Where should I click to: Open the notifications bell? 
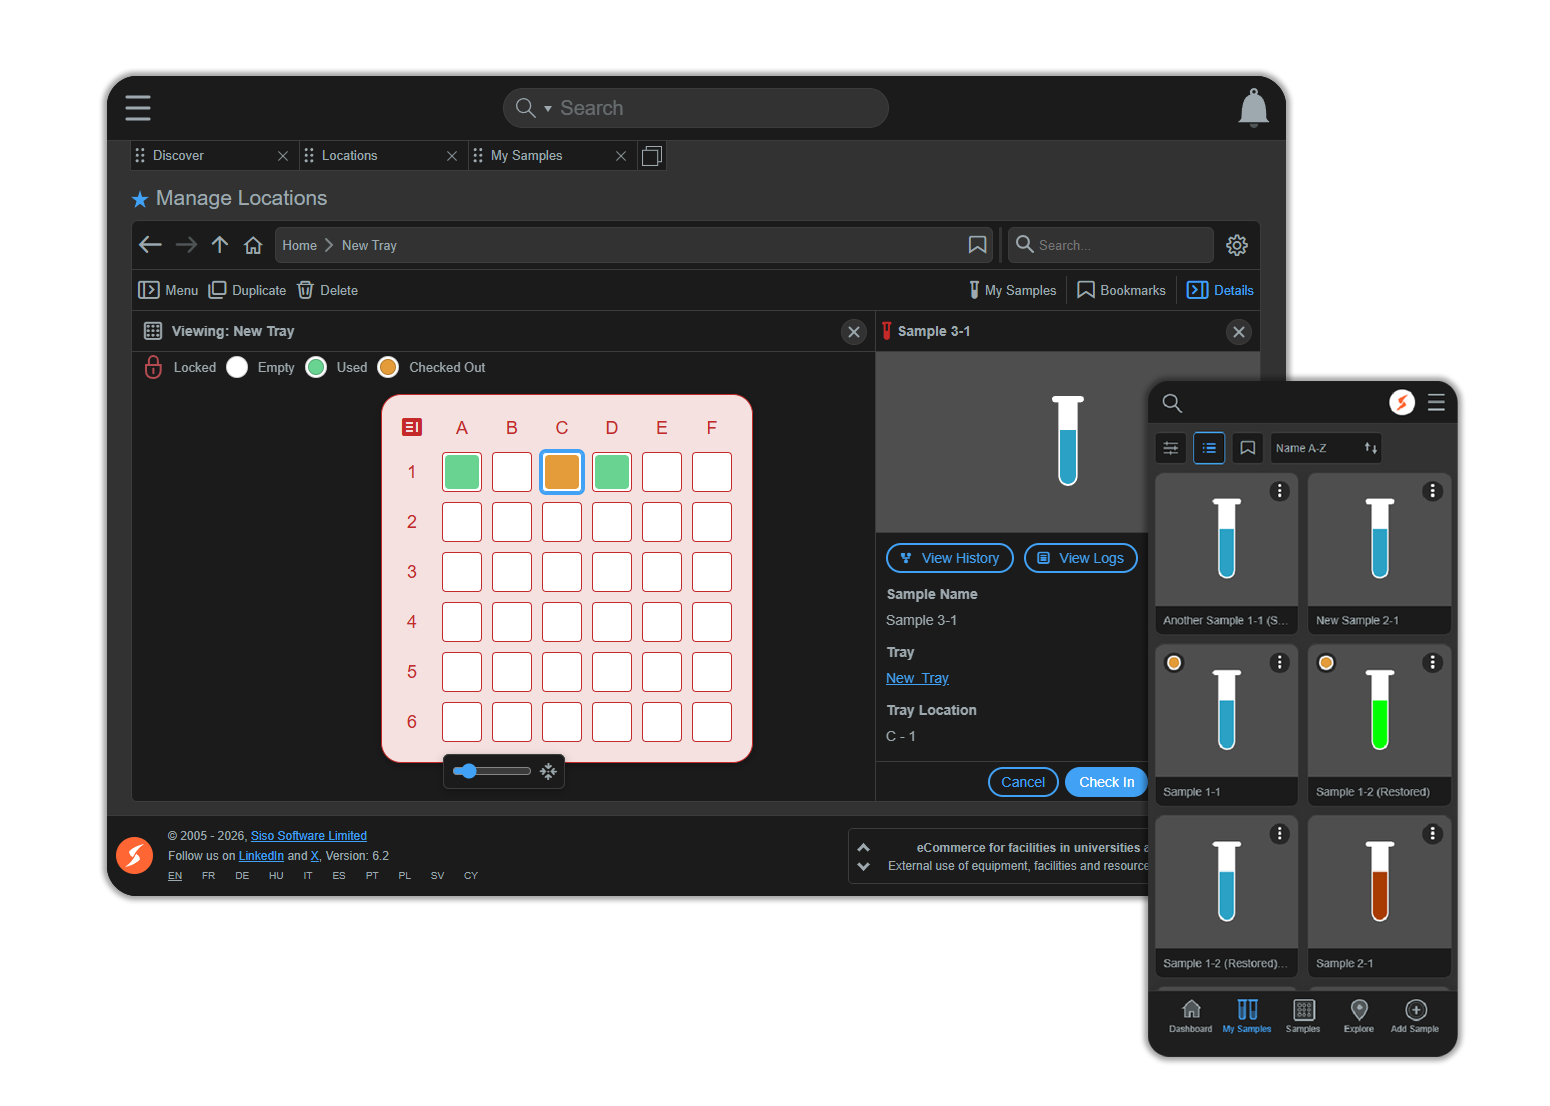[x=1253, y=107]
